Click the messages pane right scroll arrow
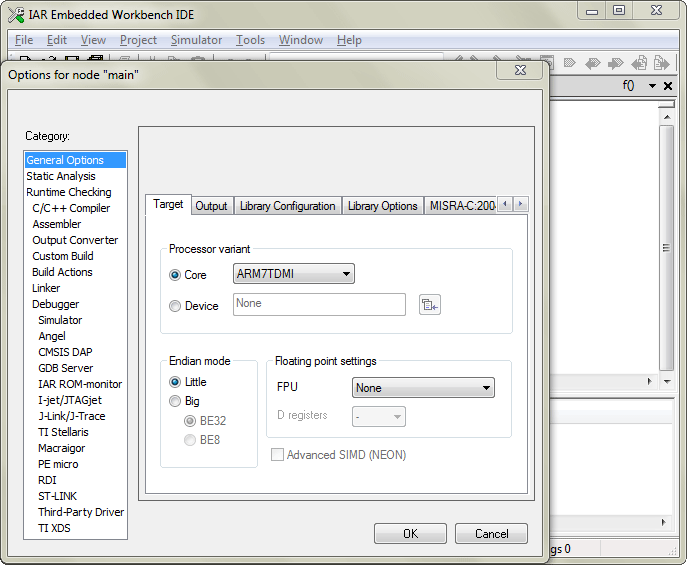The image size is (687, 565). (663, 522)
